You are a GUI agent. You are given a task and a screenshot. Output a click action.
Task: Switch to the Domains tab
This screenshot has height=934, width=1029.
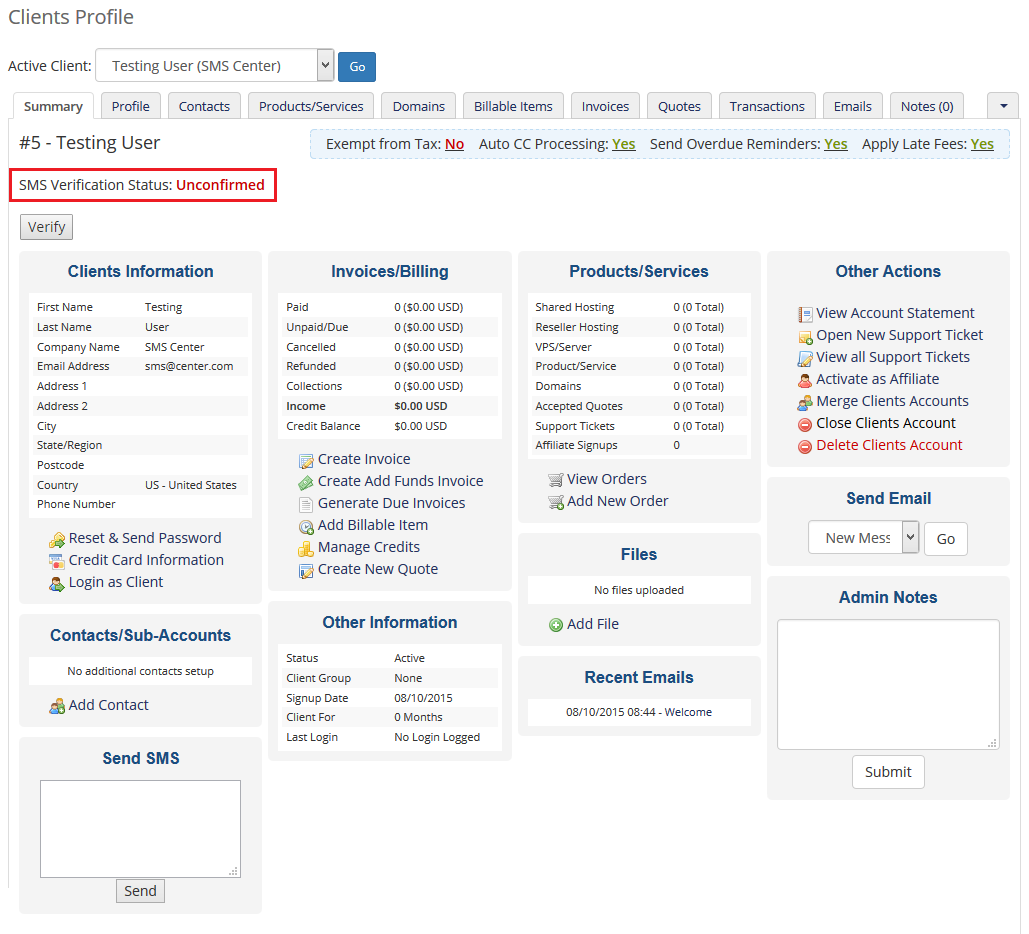click(419, 106)
